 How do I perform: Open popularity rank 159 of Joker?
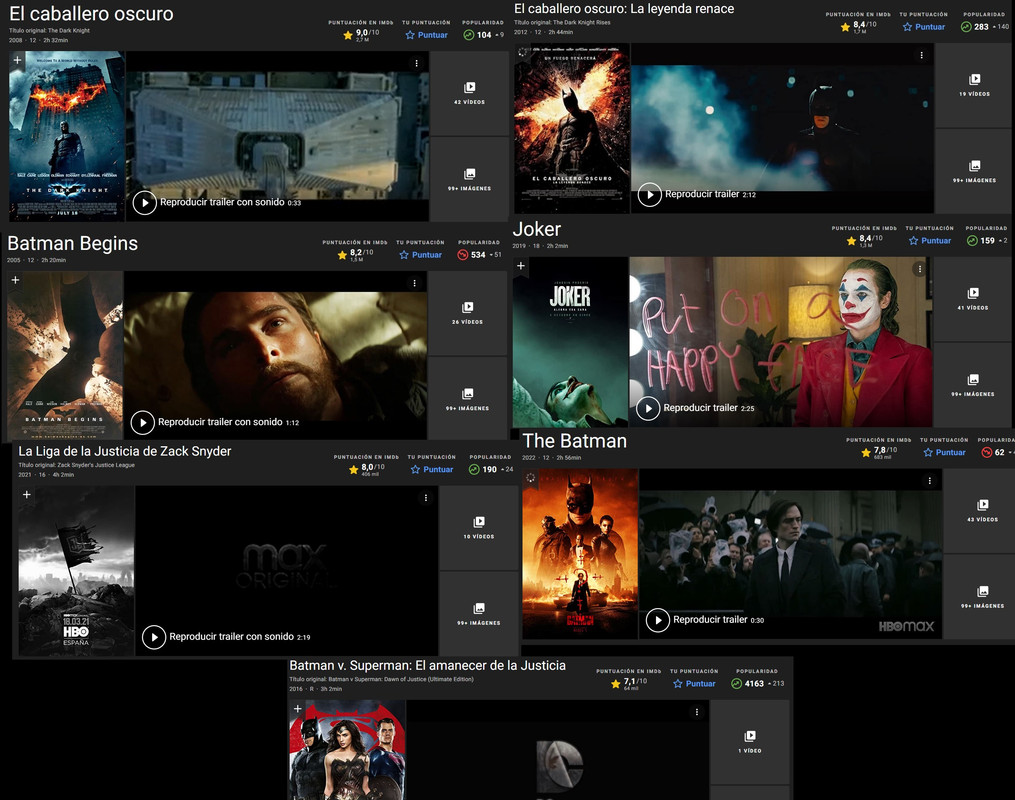coord(987,241)
